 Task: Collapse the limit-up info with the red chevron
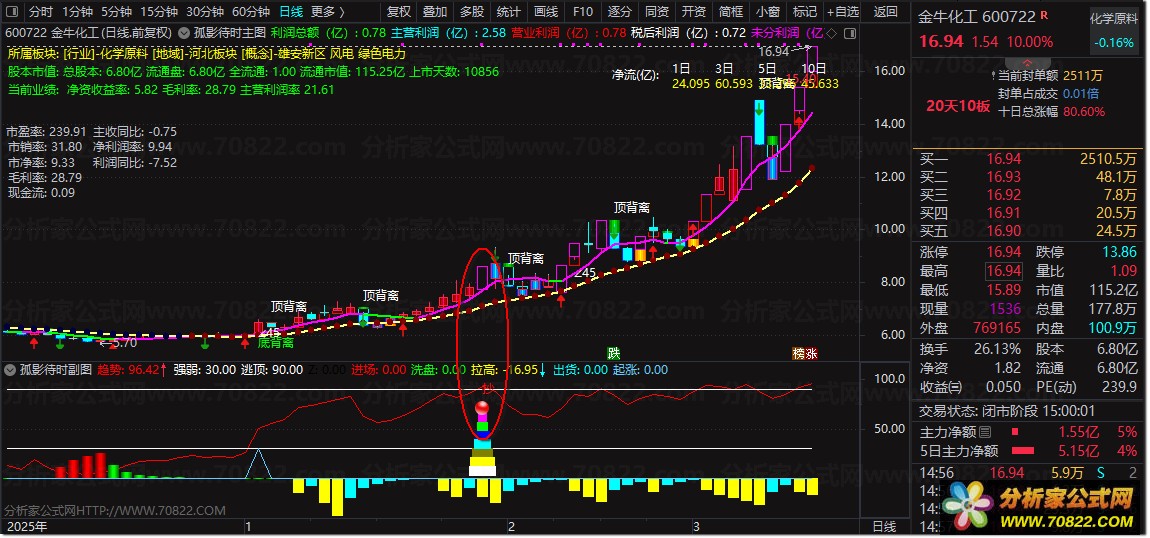coord(1027,62)
